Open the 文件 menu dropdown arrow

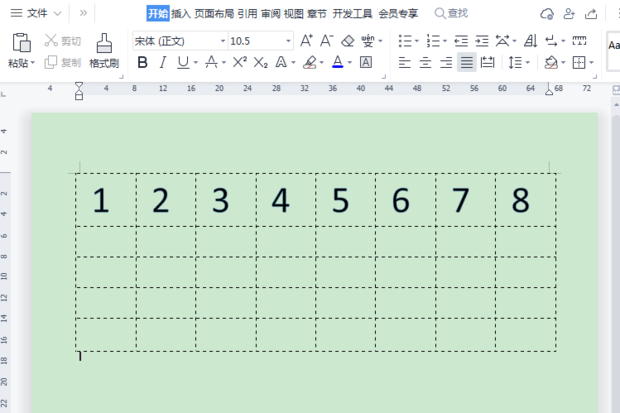tap(57, 14)
